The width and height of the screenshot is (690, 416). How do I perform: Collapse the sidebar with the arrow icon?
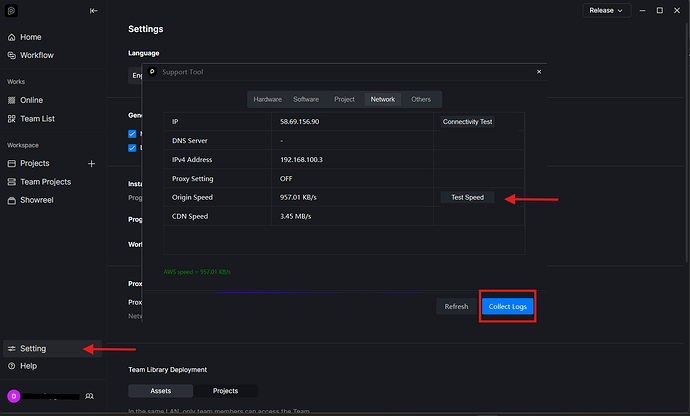click(94, 11)
